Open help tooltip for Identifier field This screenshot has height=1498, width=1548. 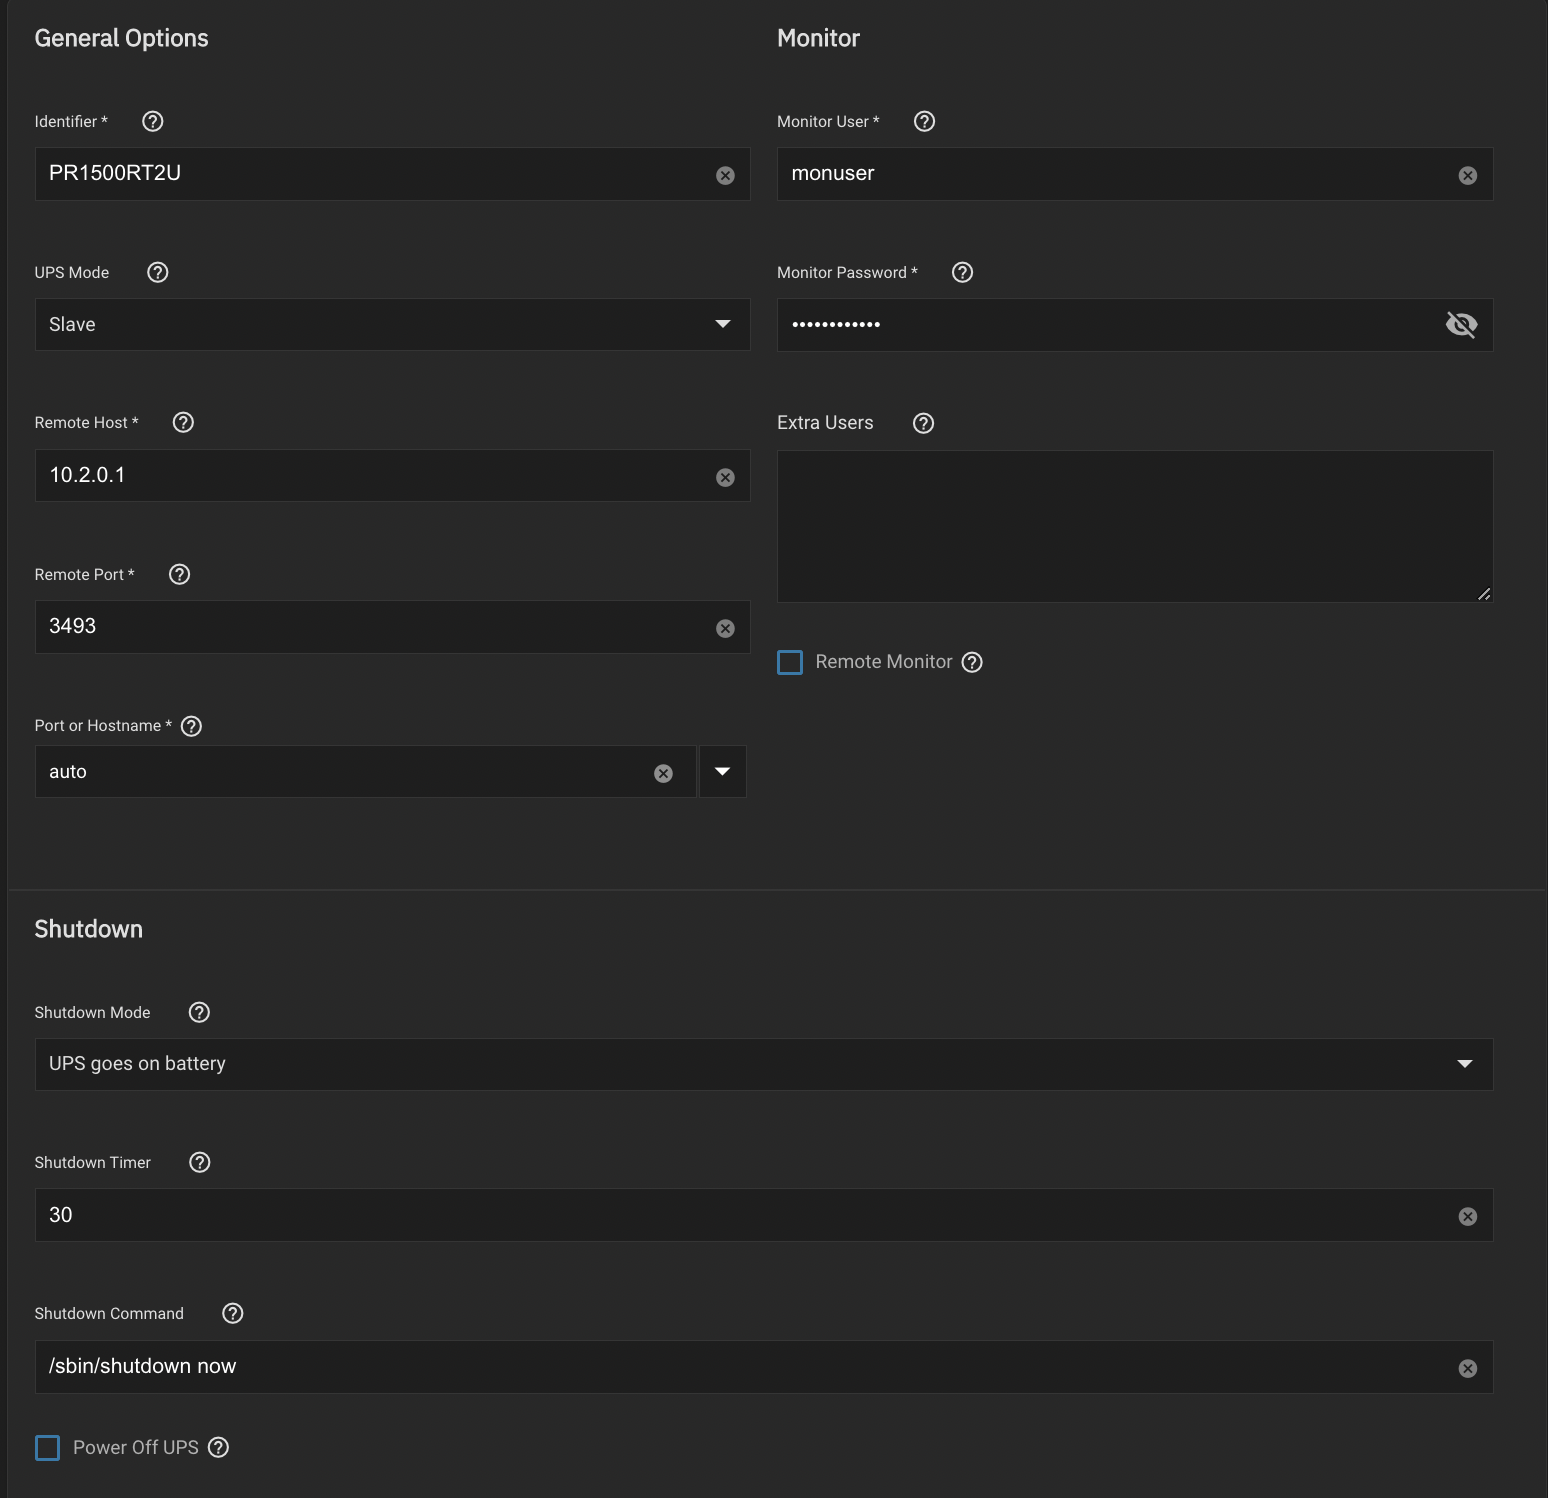point(152,121)
